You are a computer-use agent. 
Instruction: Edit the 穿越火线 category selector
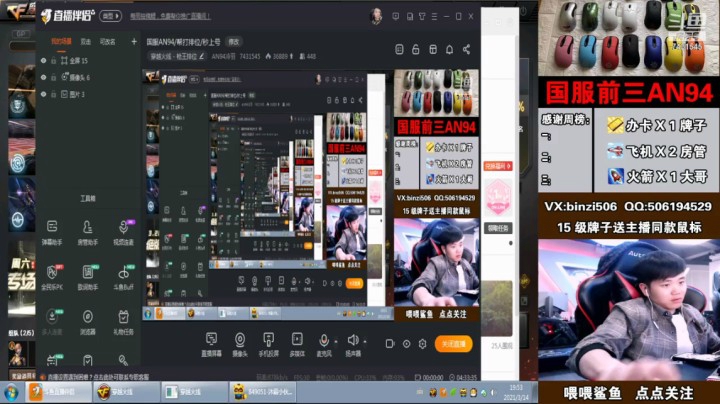[x=176, y=57]
